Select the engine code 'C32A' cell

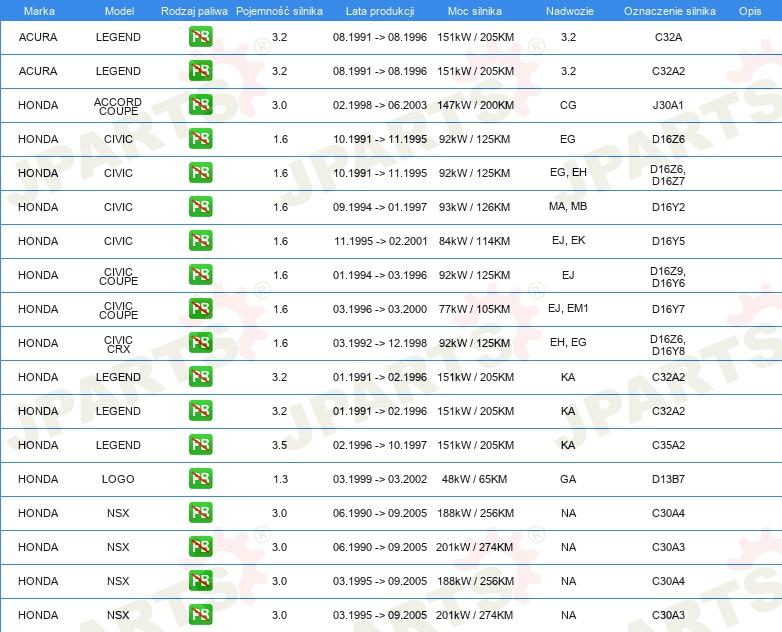[x=668, y=37]
